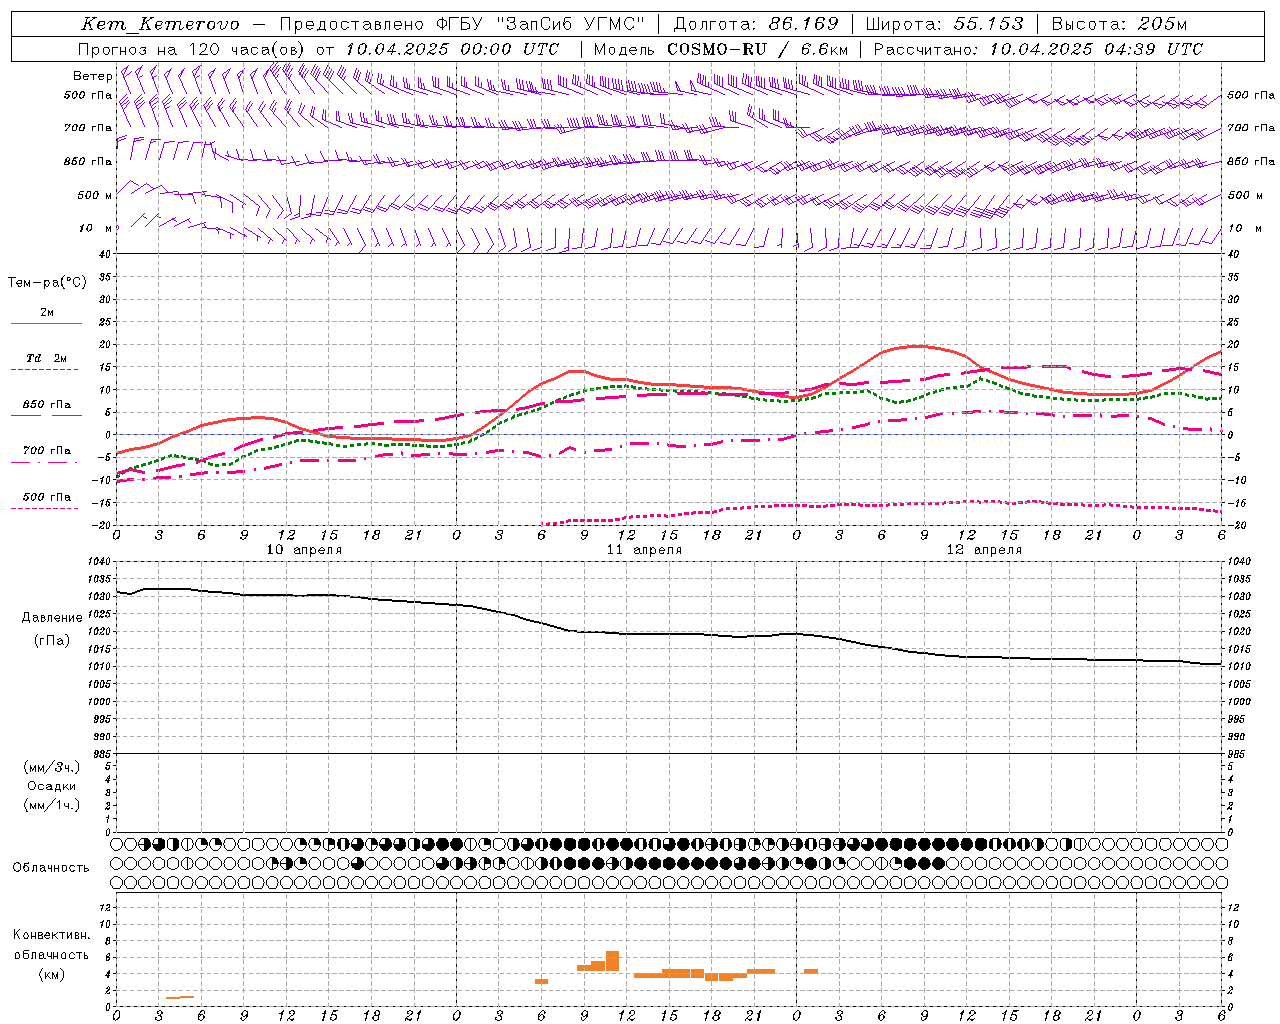Click the Td 2м dew point legend entry
This screenshot has width=1280, height=1024.
coord(47,357)
